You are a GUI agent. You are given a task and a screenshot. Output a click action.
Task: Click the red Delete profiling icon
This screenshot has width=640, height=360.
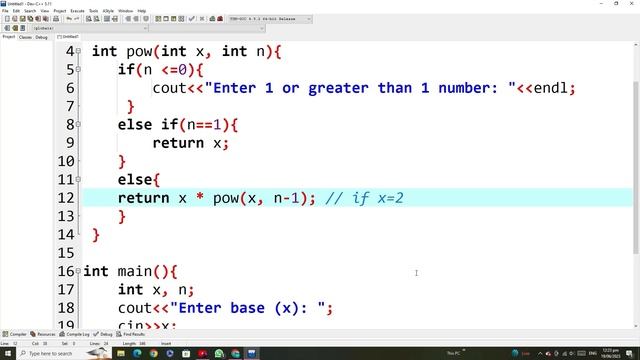[220, 19]
